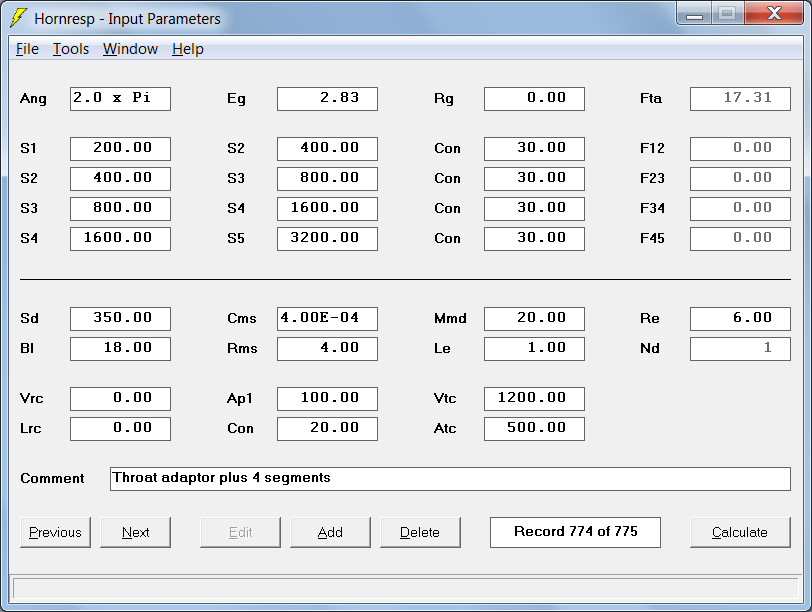Select the F45 field
Viewport: 812px width, 612px height.
[x=741, y=239]
